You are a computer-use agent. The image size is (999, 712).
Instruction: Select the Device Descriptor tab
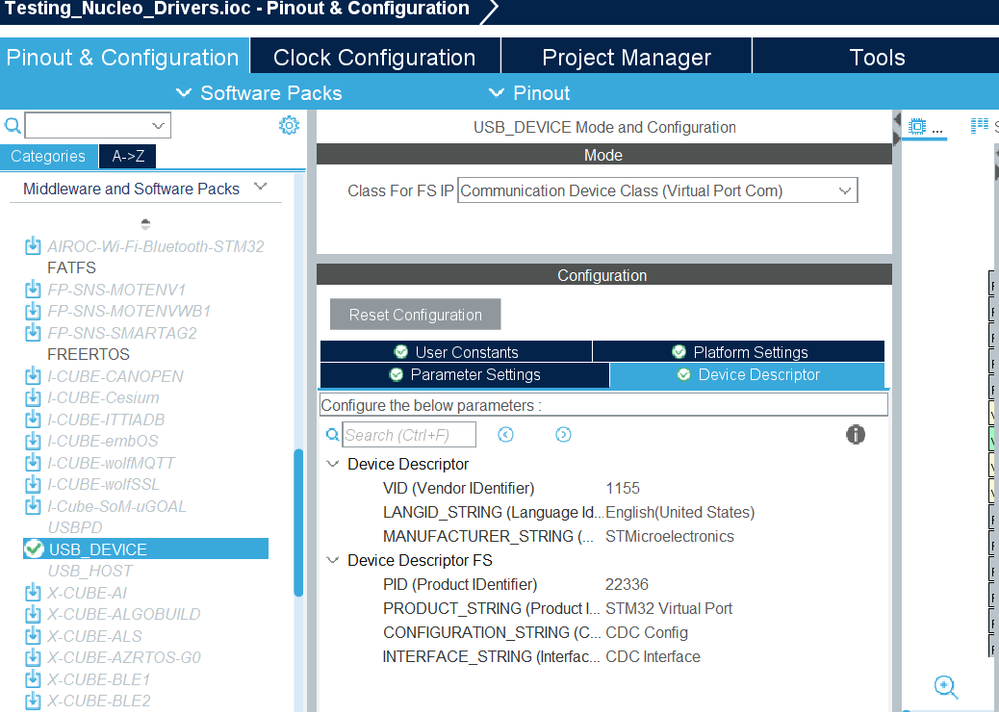coord(747,374)
